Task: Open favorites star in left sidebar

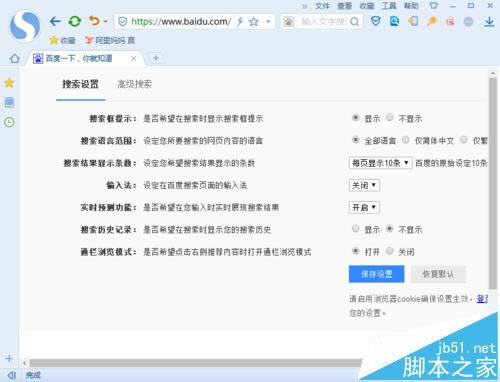Action: click(9, 83)
